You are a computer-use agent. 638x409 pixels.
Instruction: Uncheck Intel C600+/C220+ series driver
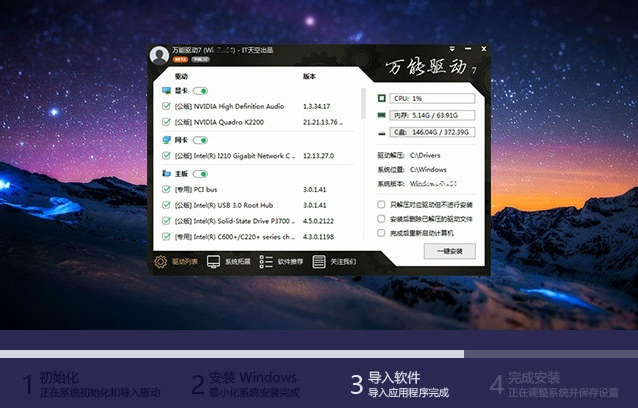point(166,236)
